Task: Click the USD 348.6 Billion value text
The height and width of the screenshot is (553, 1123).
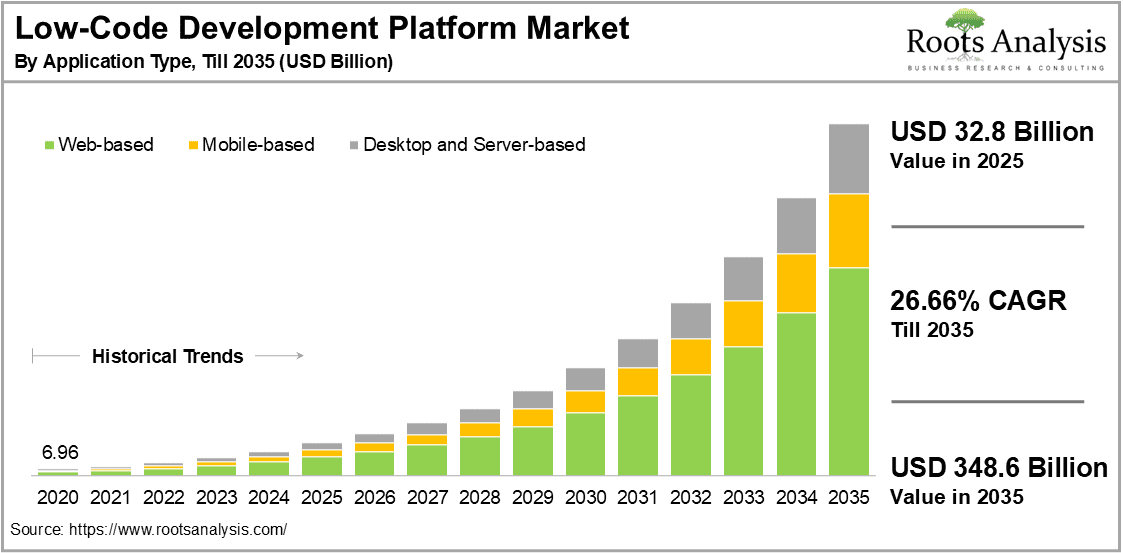Action: click(x=998, y=469)
